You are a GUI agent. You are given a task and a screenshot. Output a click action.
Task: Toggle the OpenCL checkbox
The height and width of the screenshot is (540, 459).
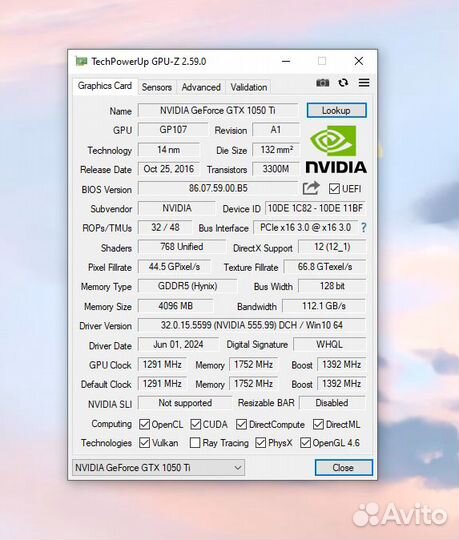pyautogui.click(x=144, y=424)
